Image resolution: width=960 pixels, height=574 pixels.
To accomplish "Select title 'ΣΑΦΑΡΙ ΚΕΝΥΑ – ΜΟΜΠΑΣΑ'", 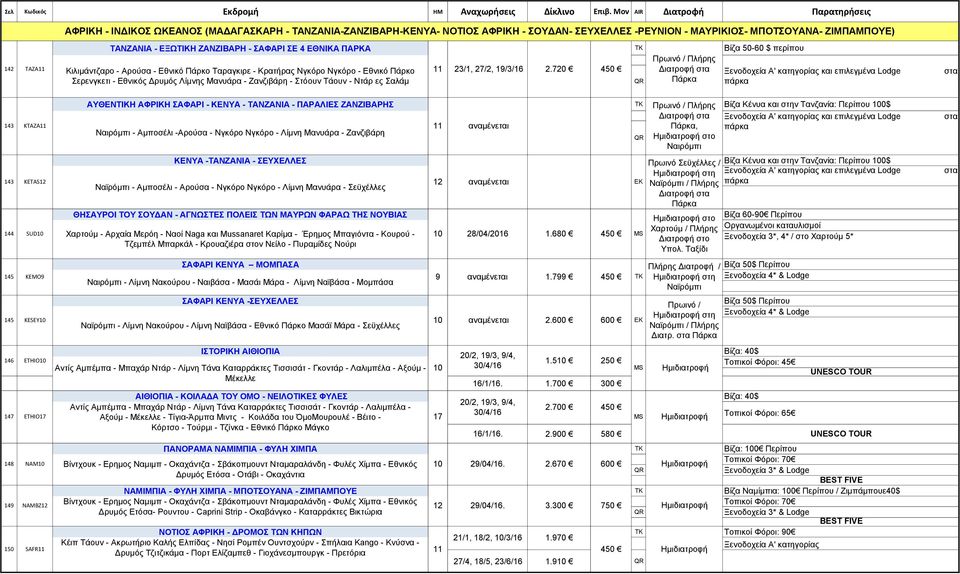I will pos(240,265).
